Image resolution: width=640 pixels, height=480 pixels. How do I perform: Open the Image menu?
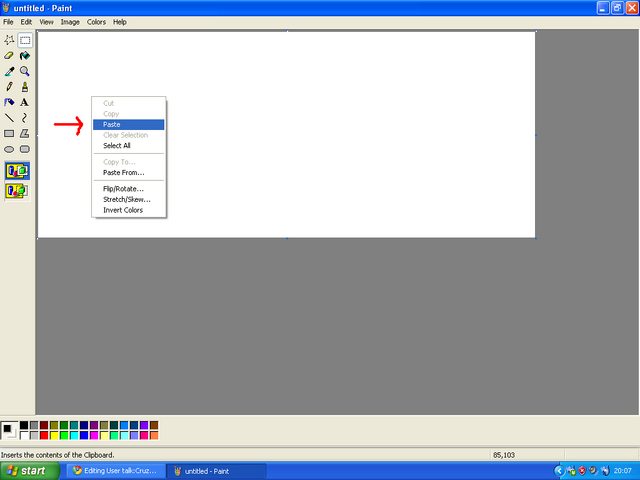[x=70, y=22]
